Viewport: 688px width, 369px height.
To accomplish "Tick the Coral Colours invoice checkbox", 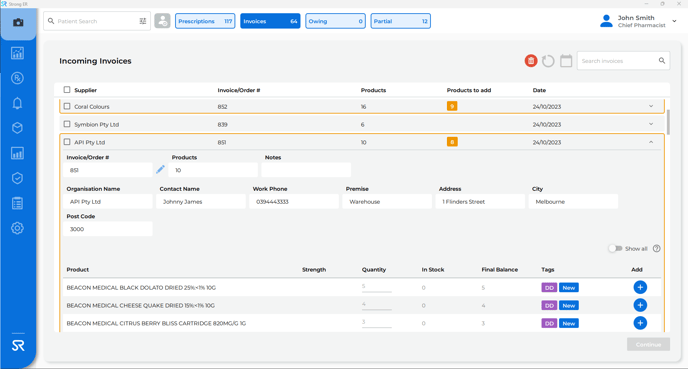I will 67,106.
